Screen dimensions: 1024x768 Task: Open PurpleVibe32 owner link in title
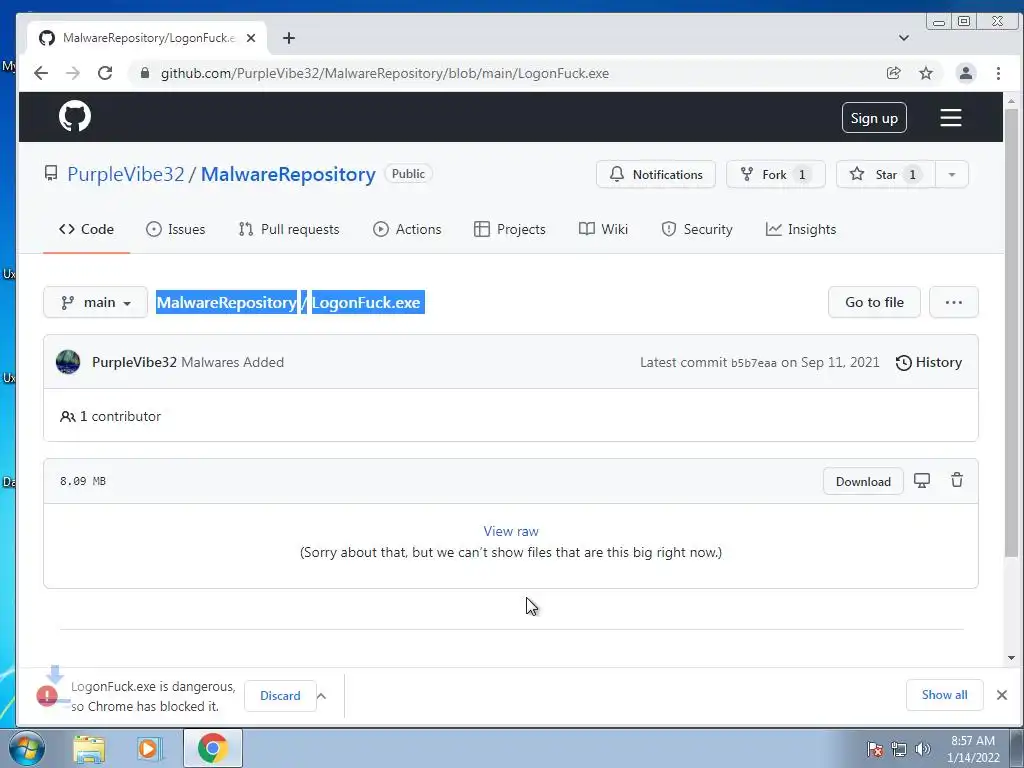pos(125,174)
